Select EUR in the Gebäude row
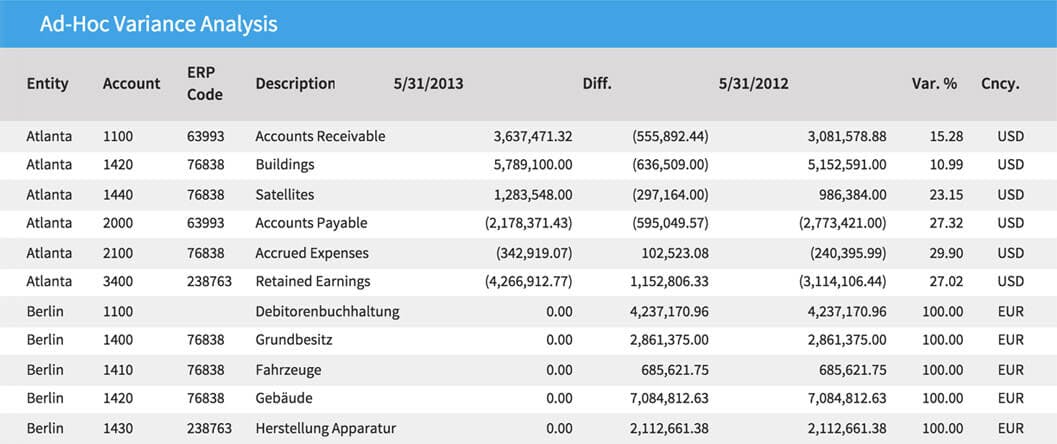1057x444 pixels. point(1011,398)
